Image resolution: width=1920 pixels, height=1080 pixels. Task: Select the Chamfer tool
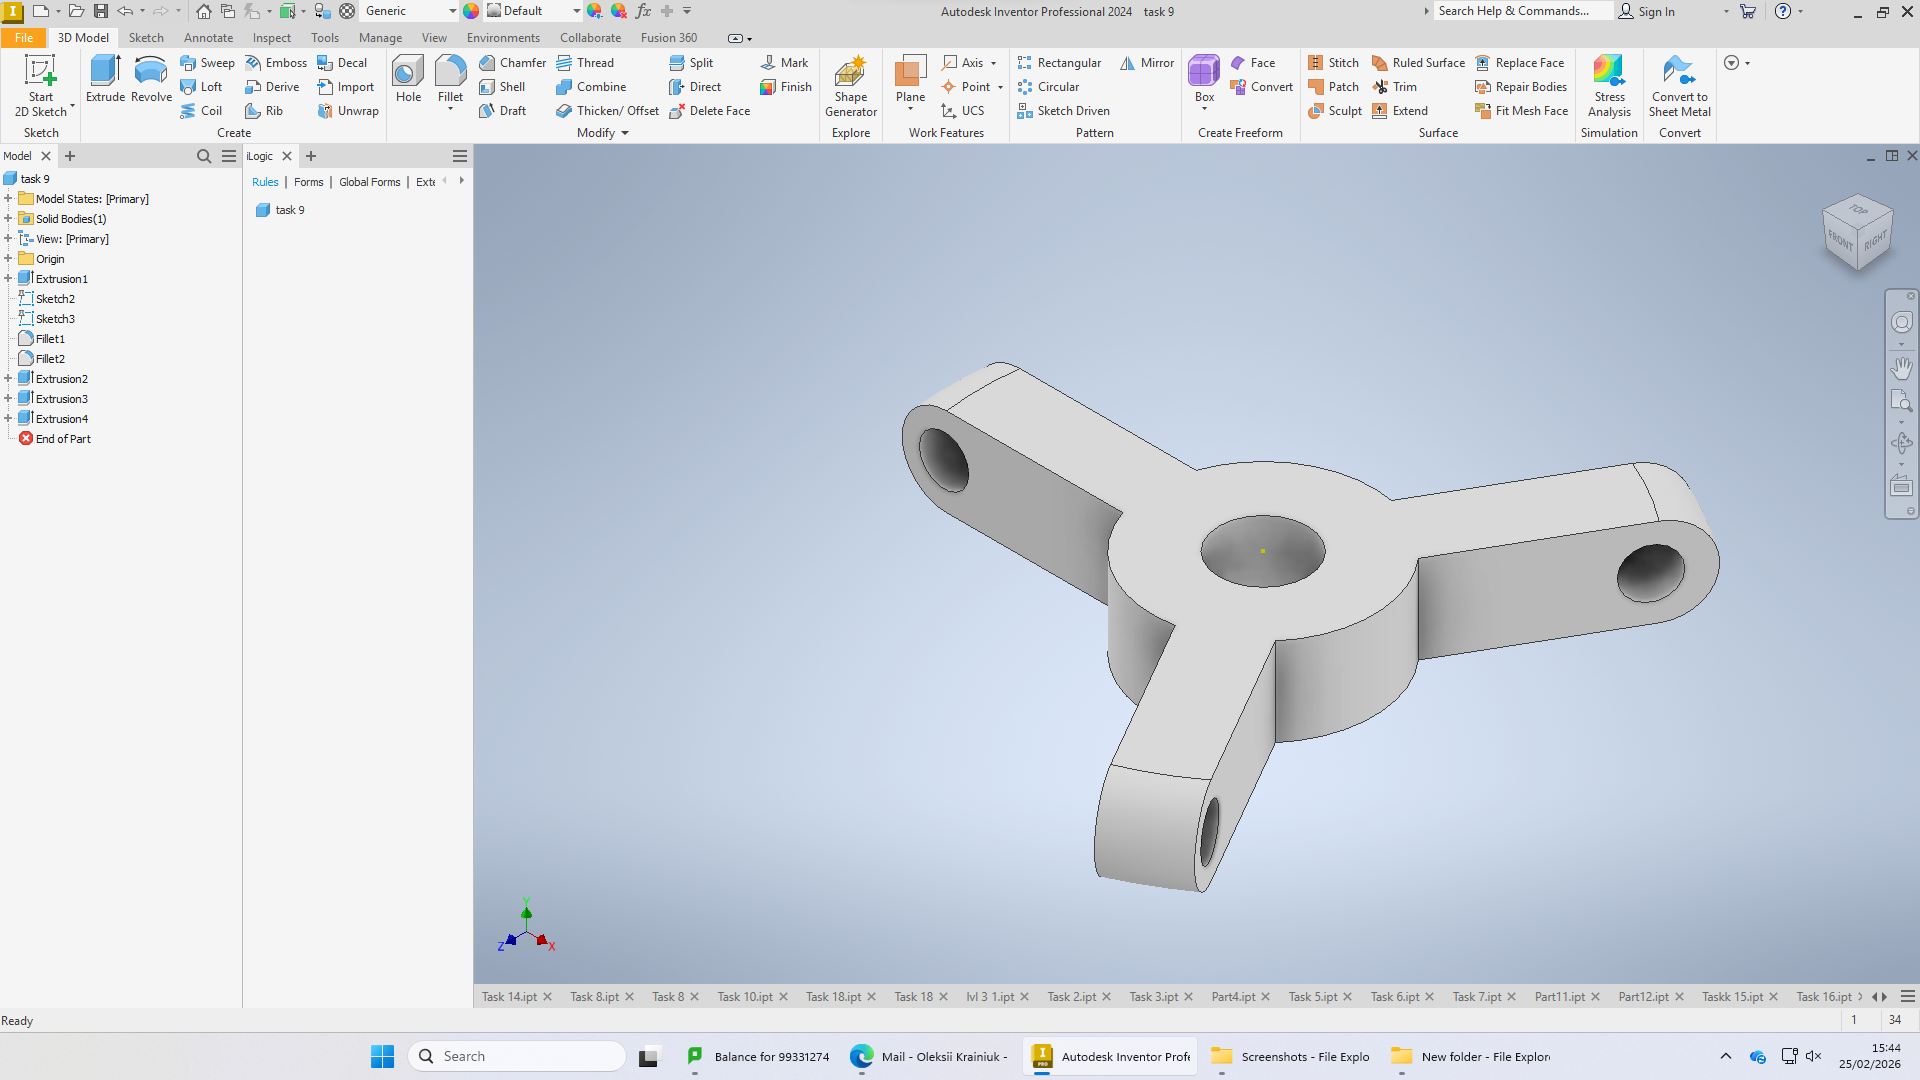click(x=512, y=63)
